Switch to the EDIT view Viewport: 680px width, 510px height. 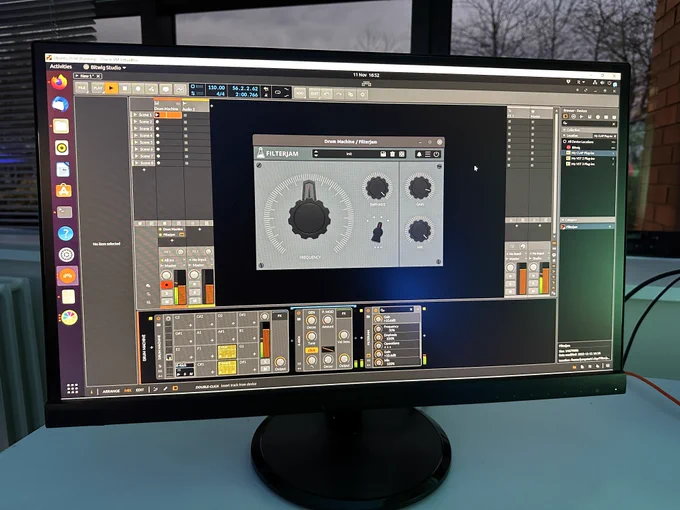point(140,390)
